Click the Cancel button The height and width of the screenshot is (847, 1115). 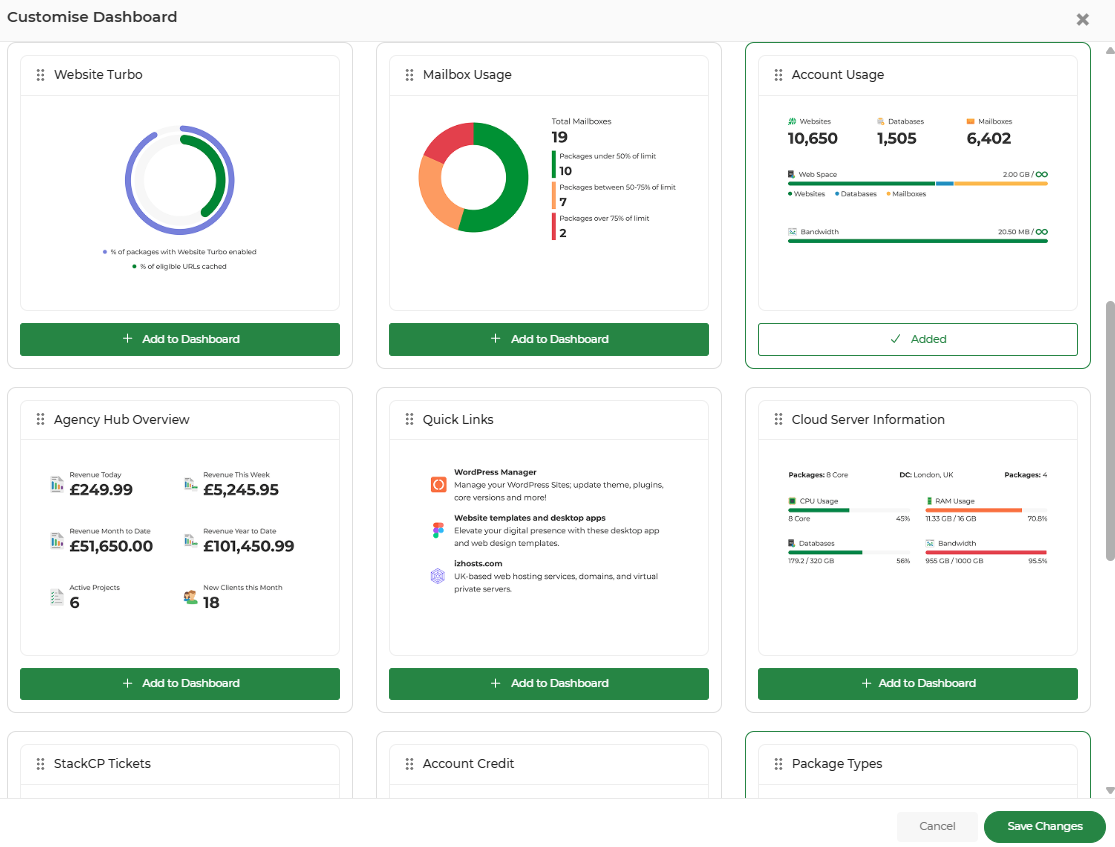pos(937,826)
